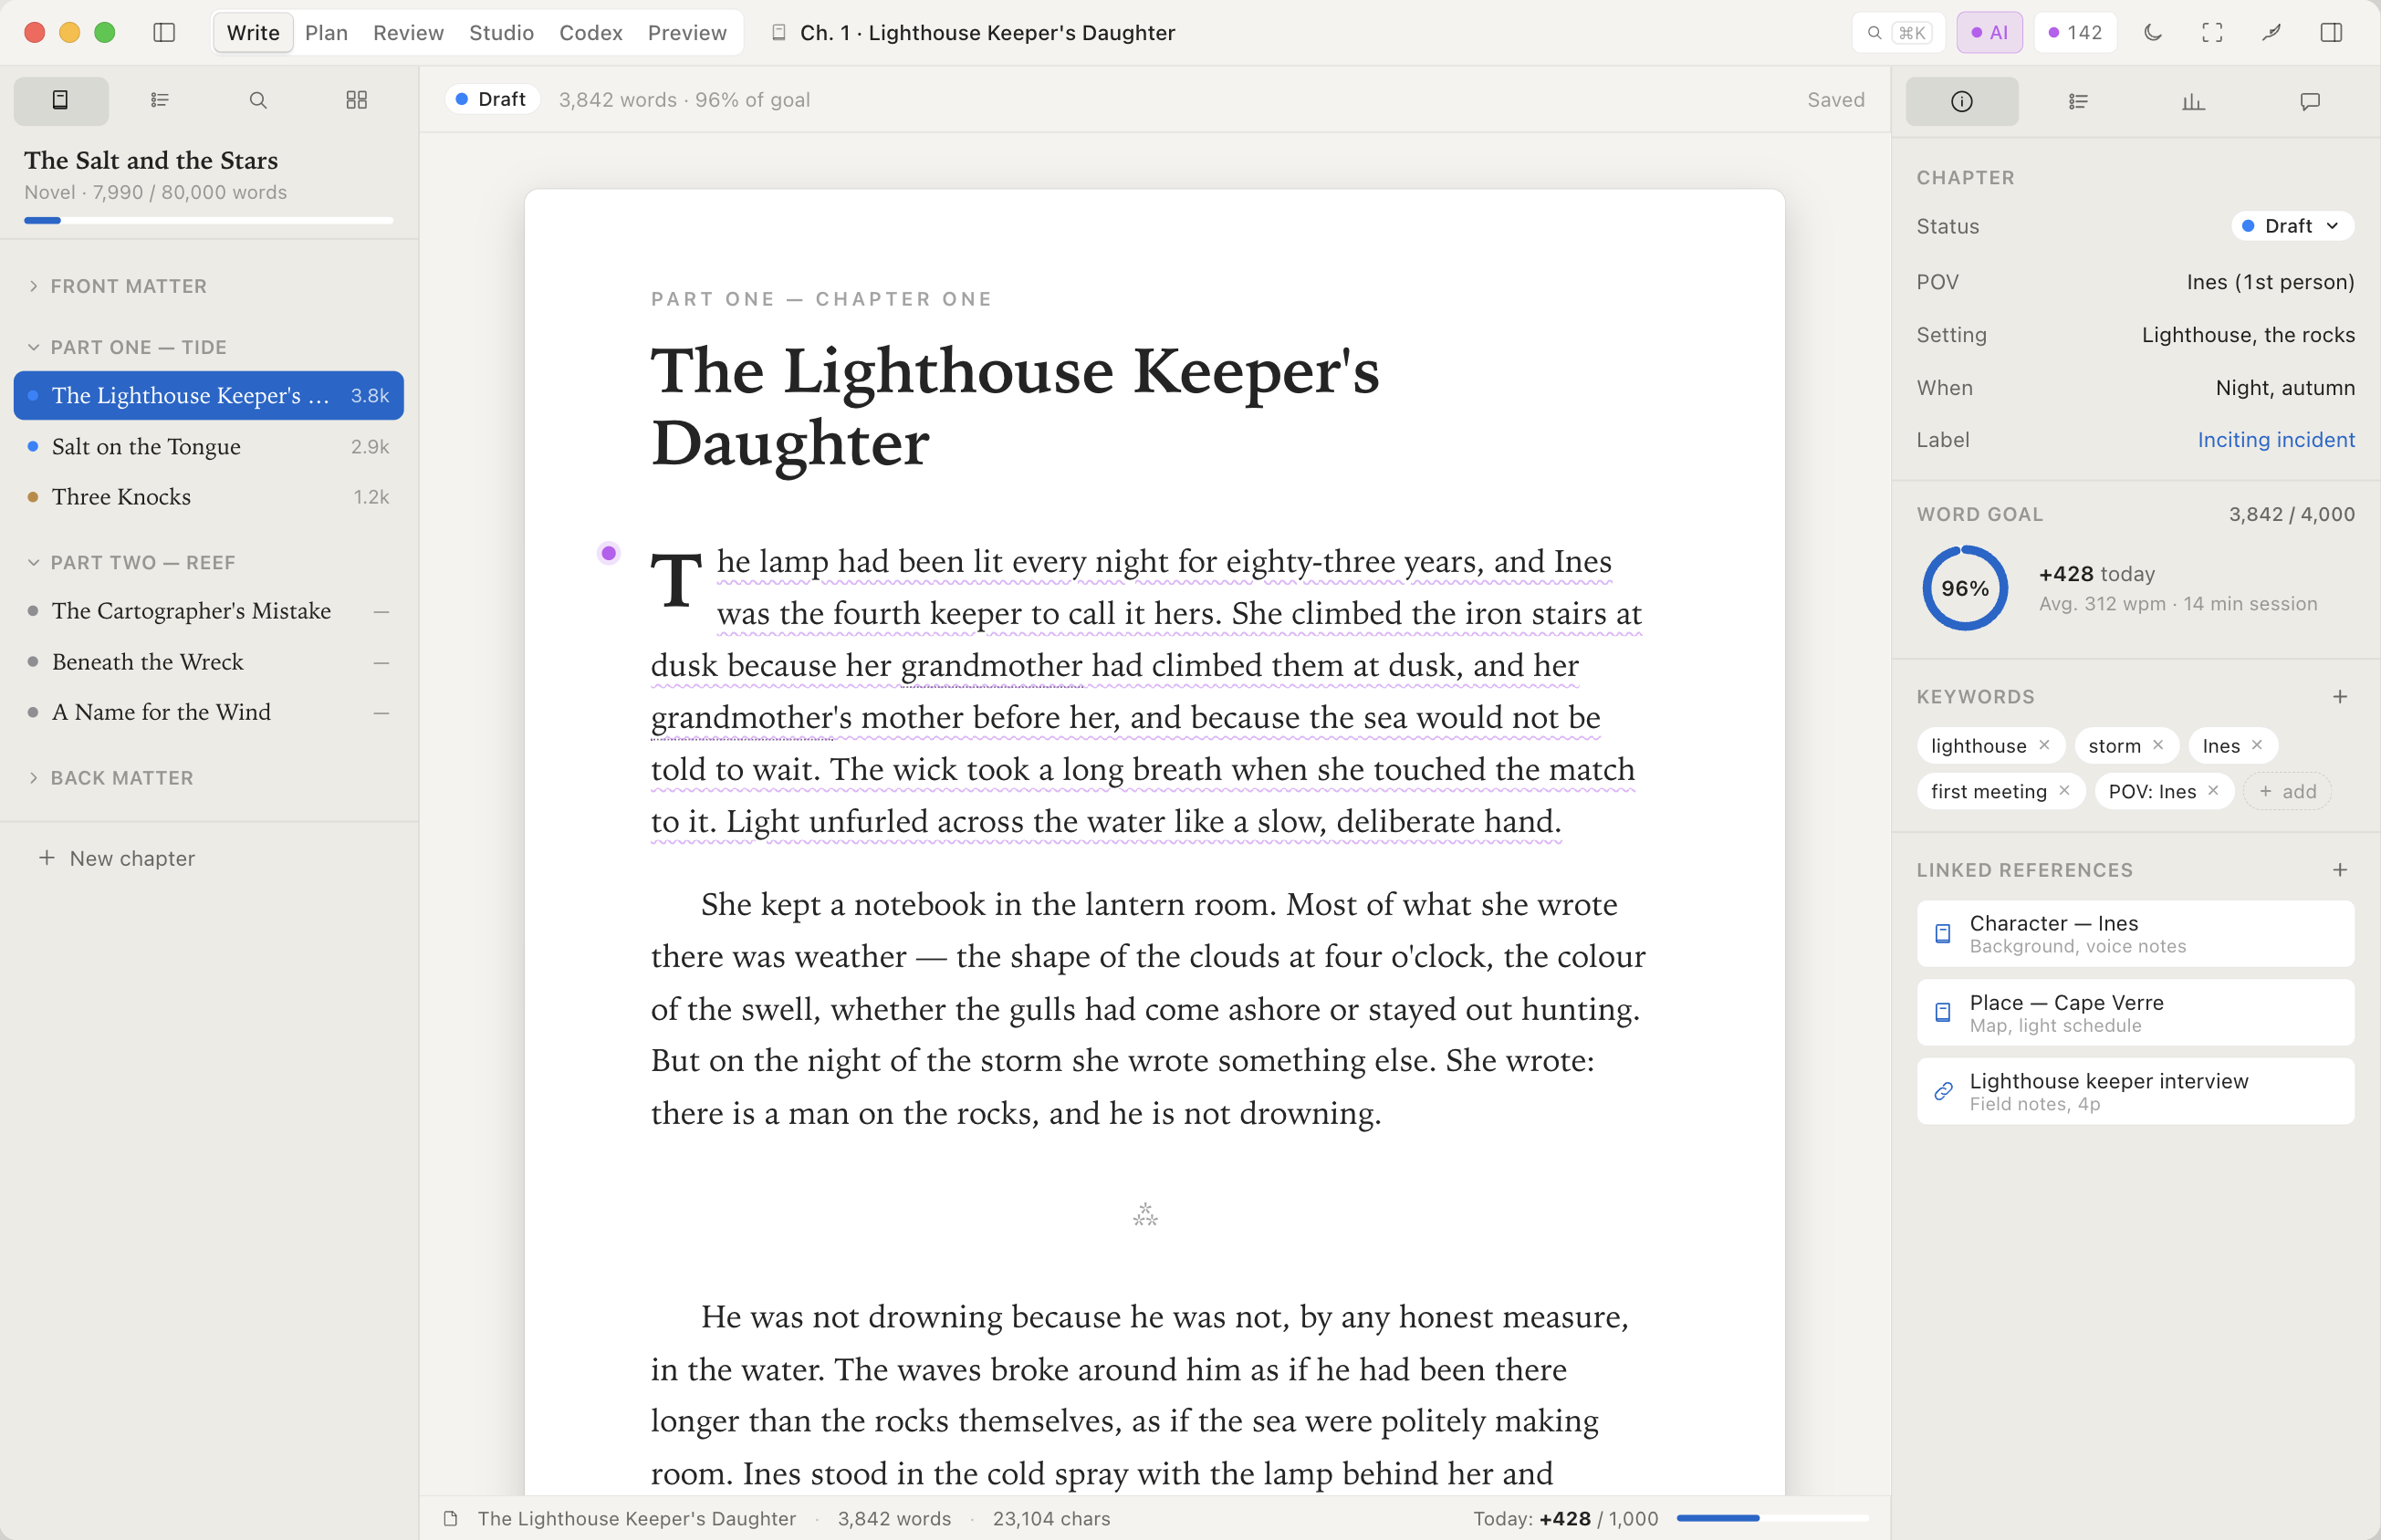Select the info inspector tab icon
2381x1540 pixels.
[x=1962, y=101]
